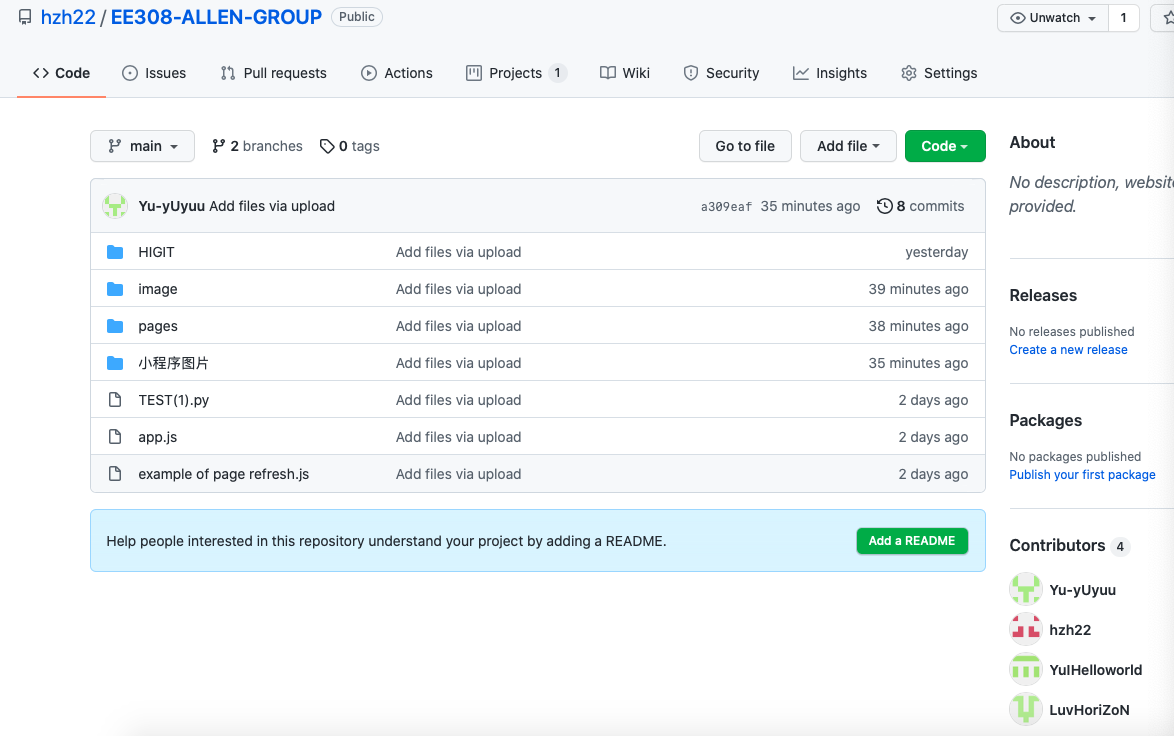The width and height of the screenshot is (1174, 736).
Task: Click the branches fork icon
Action: [x=219, y=146]
